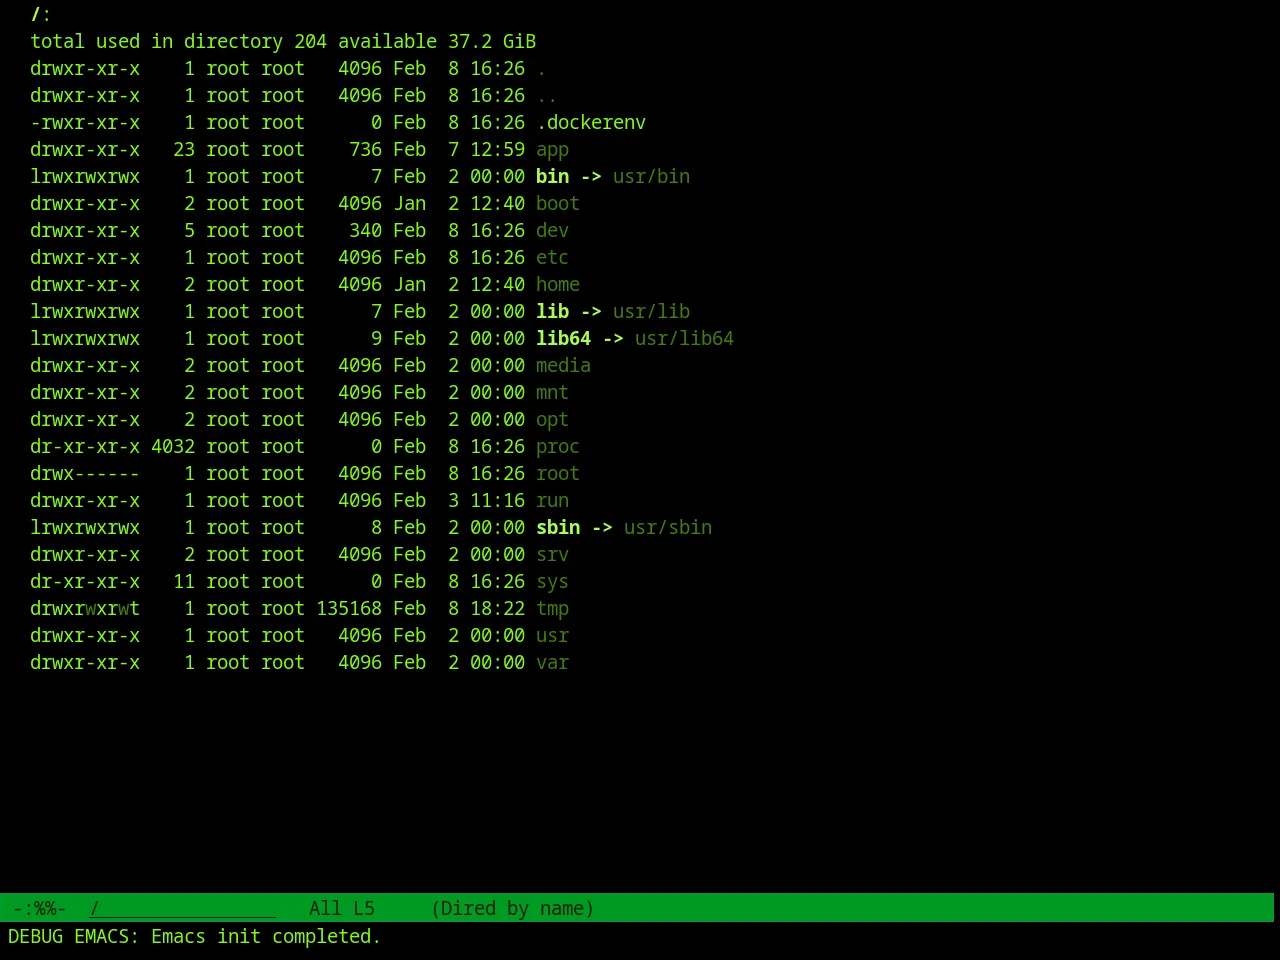Open the boot directory
Image resolution: width=1280 pixels, height=960 pixels.
point(558,204)
